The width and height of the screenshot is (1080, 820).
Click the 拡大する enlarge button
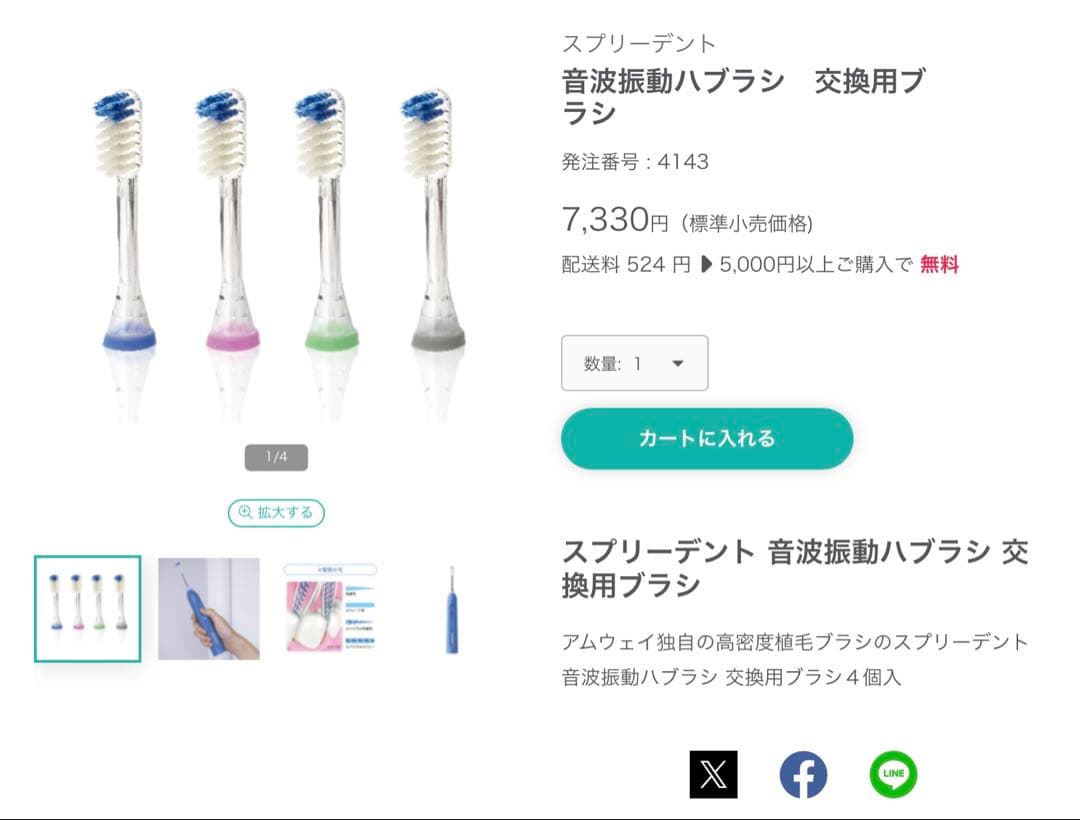[276, 513]
